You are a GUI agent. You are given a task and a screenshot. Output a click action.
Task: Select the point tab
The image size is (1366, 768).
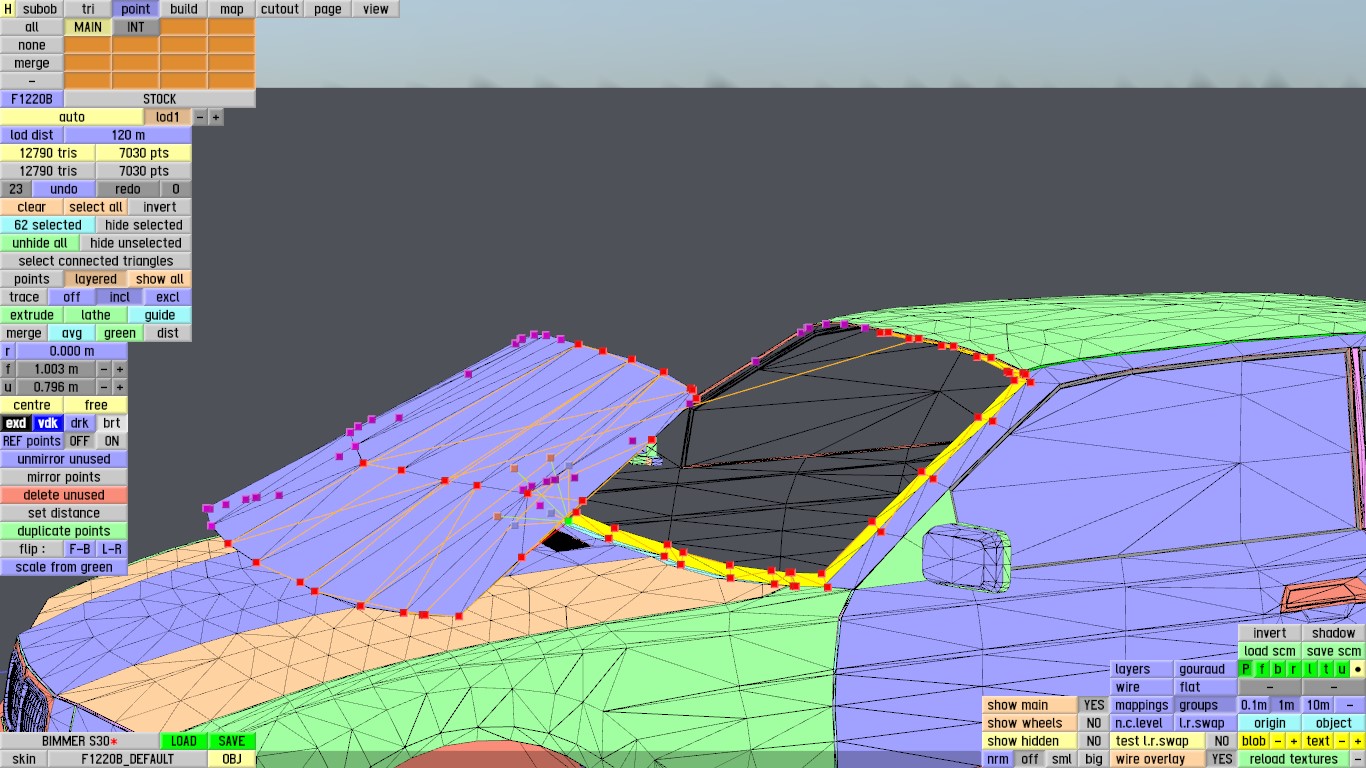(x=136, y=9)
